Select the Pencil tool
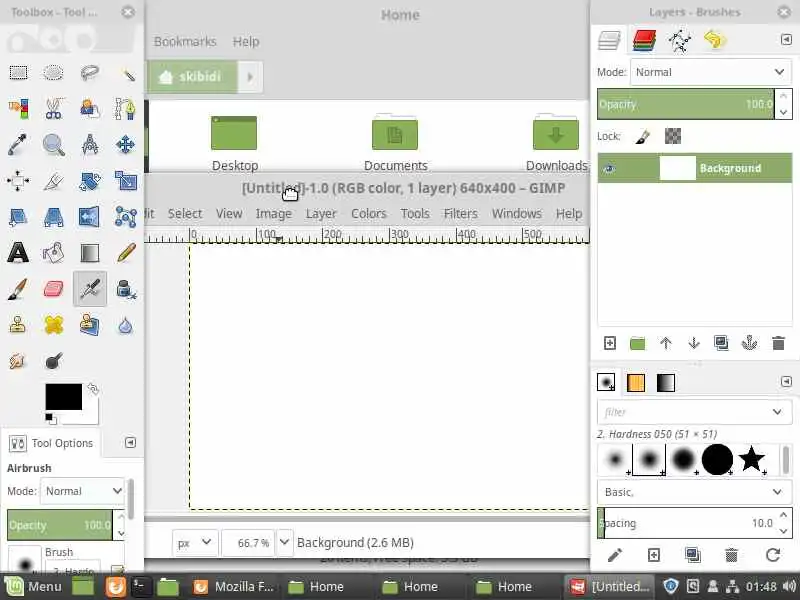This screenshot has width=800, height=600. (126, 253)
